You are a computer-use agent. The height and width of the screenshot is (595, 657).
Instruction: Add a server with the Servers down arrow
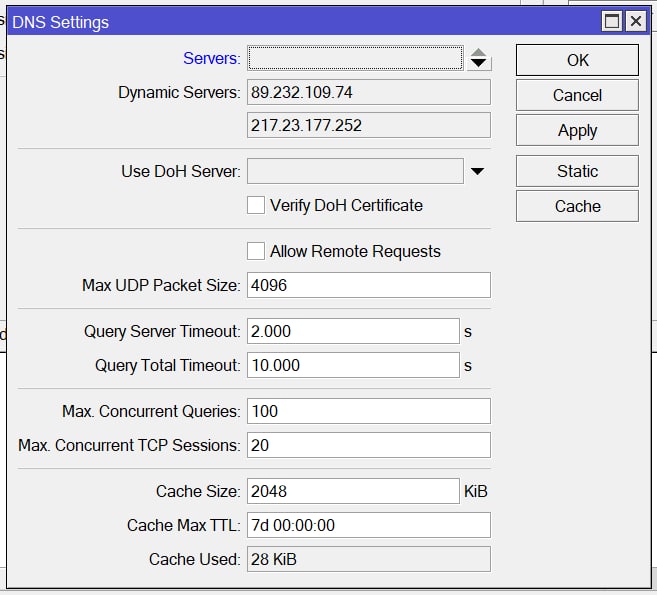click(478, 64)
